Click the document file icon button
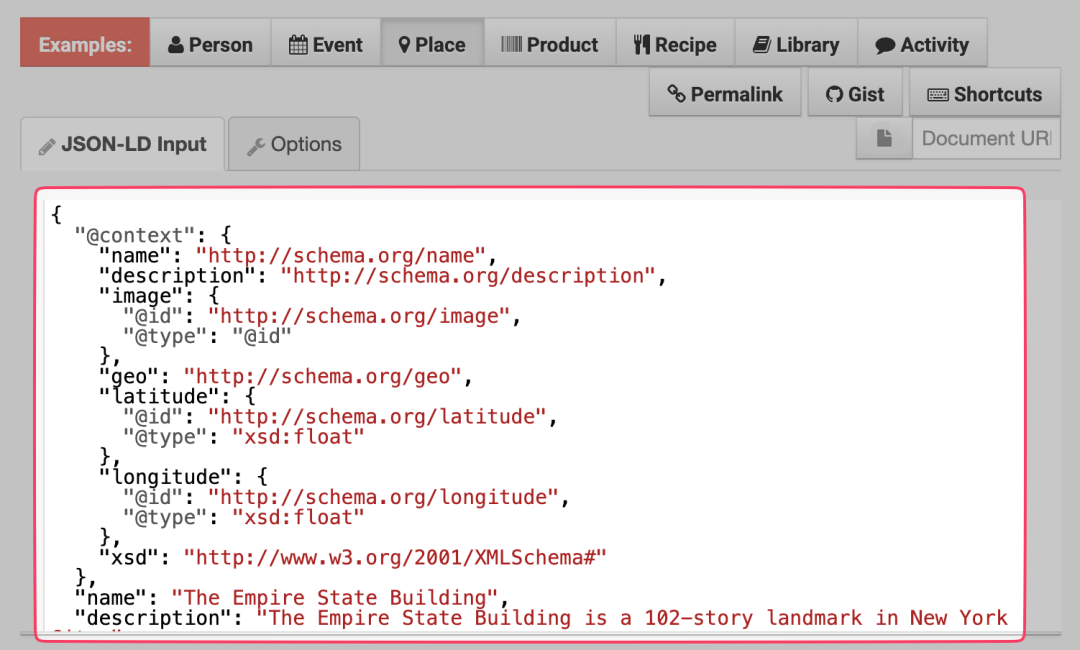Viewport: 1080px width, 650px height. [884, 138]
